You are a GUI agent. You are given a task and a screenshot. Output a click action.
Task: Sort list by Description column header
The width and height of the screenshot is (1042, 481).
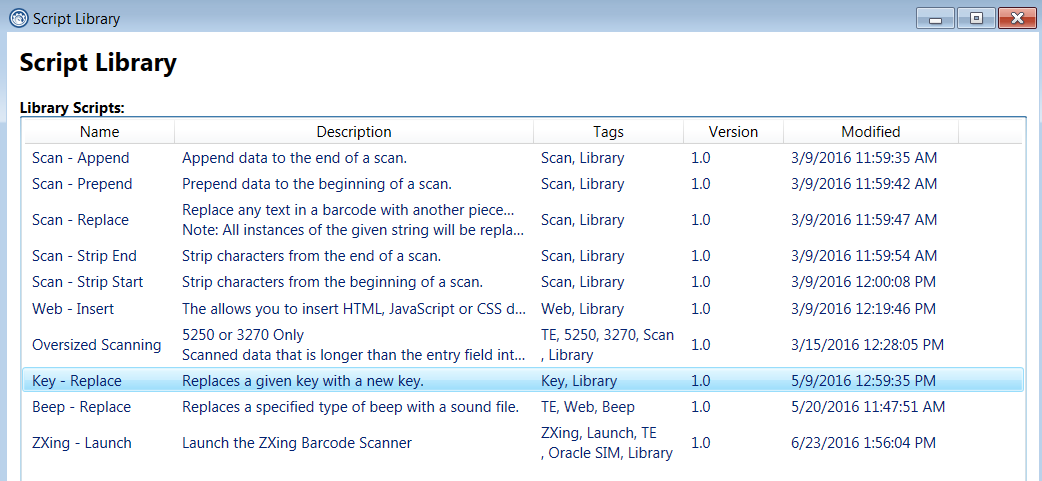pos(354,132)
